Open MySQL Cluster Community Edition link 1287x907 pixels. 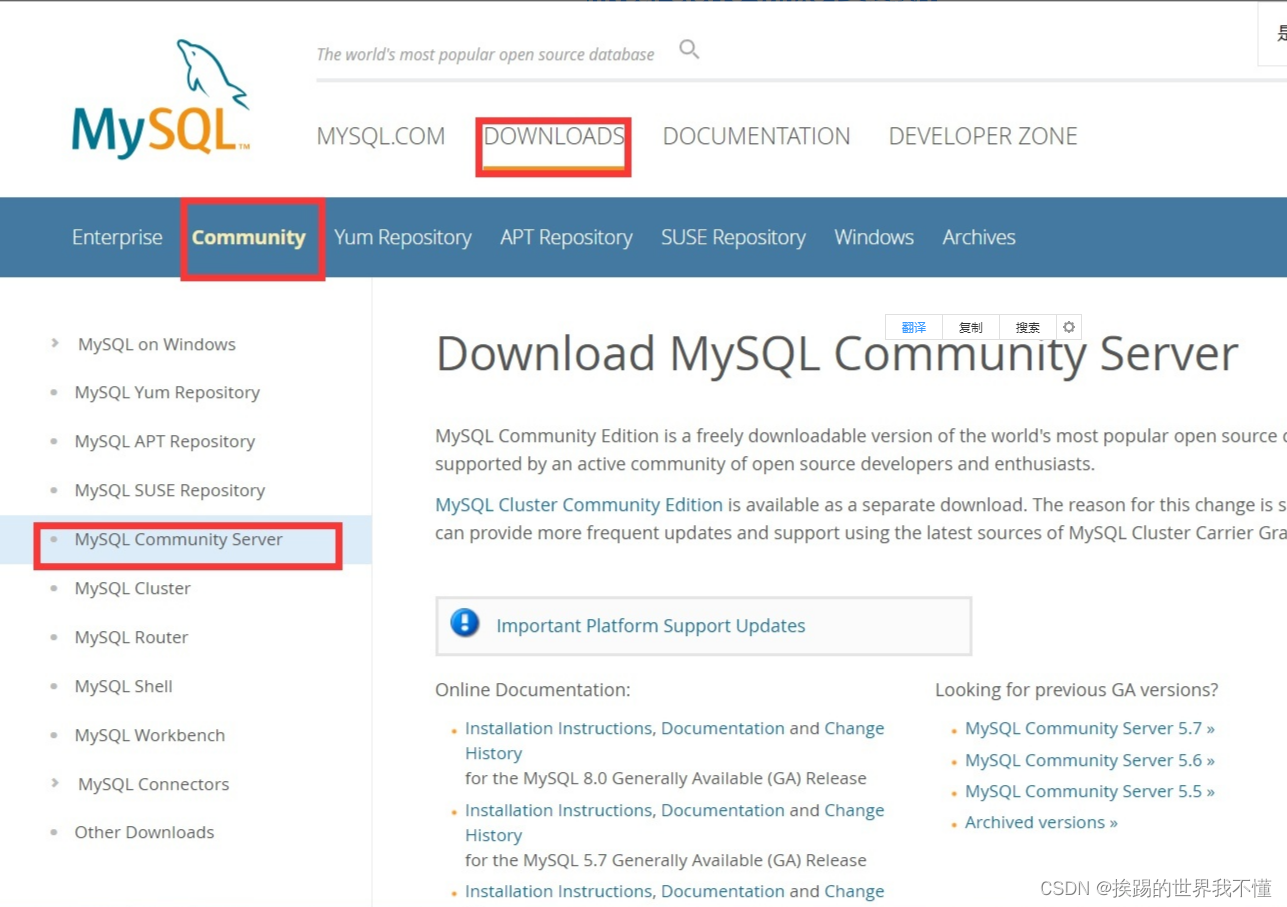pyautogui.click(x=579, y=505)
